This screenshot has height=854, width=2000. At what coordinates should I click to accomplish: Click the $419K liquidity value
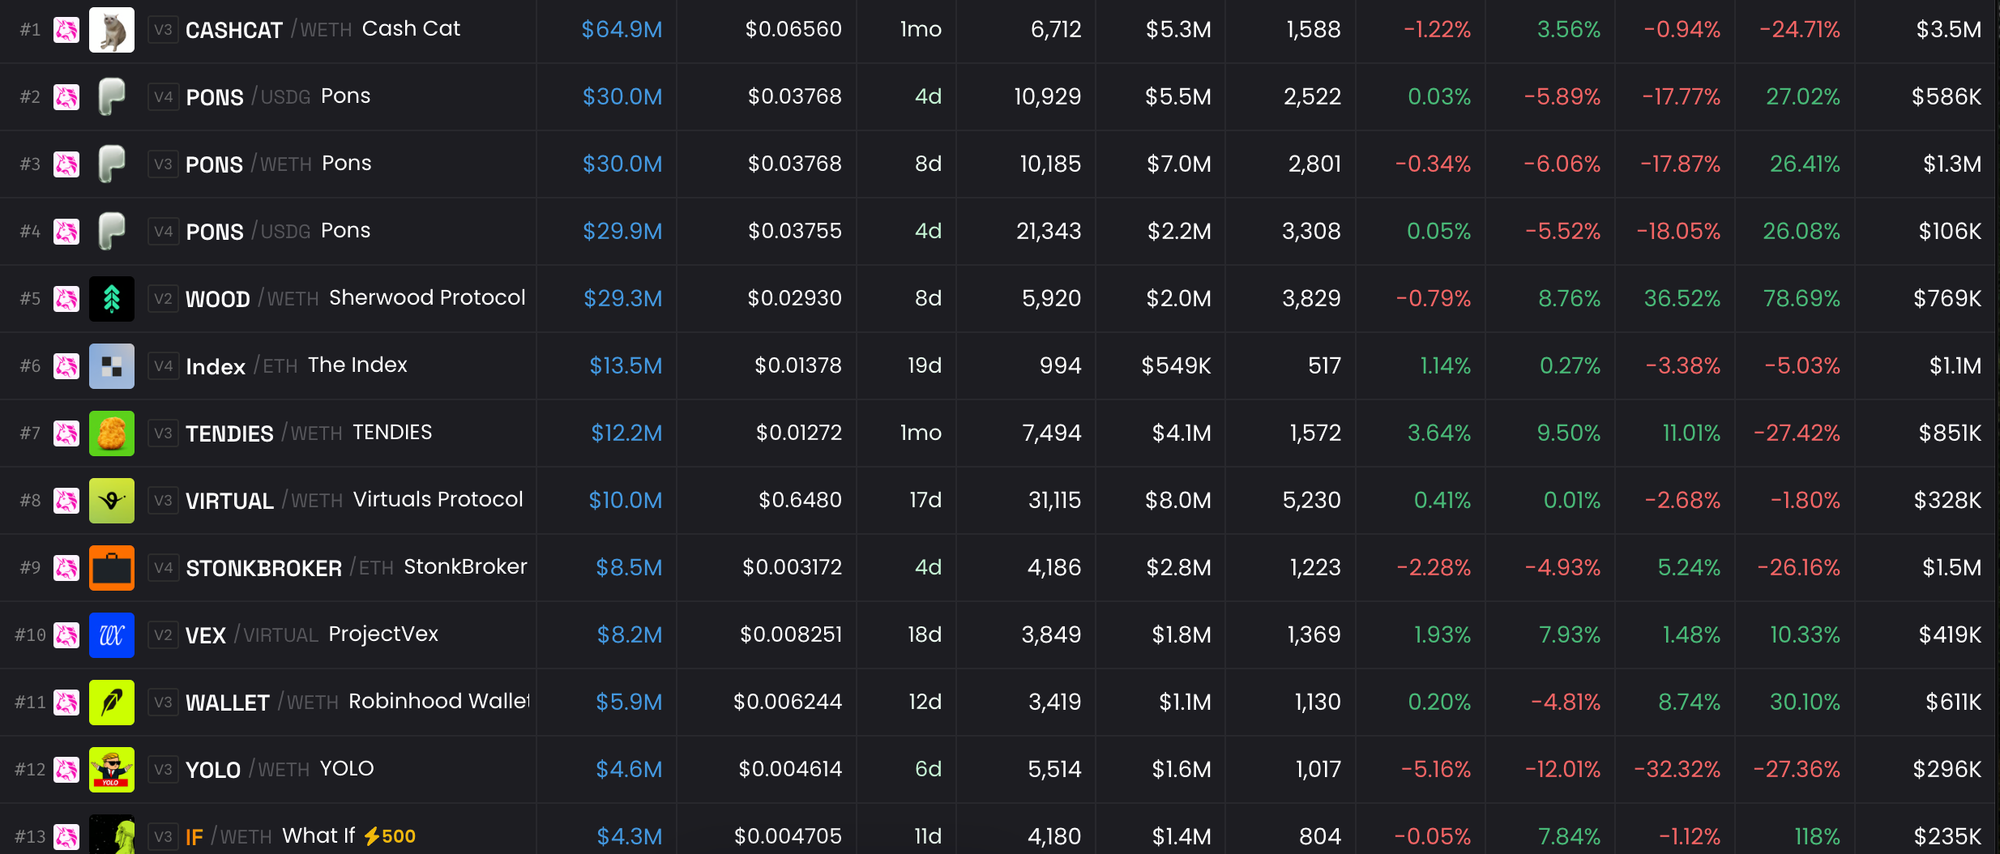pos(1950,635)
